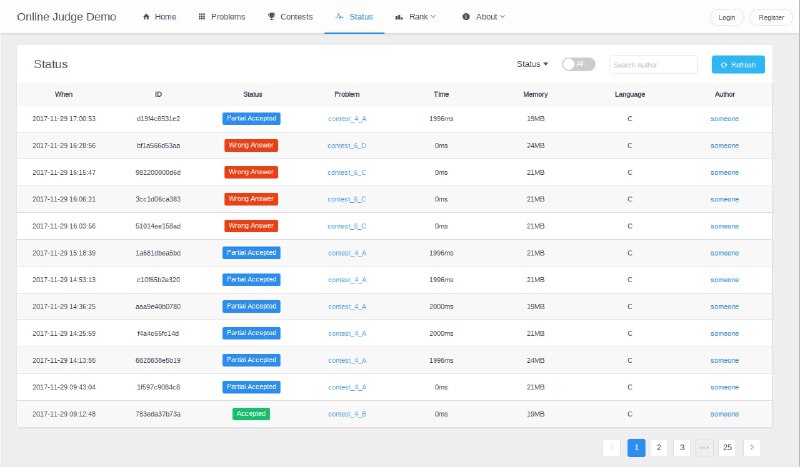Click the Login button
Screen dimensions: 800x467
click(x=727, y=17)
